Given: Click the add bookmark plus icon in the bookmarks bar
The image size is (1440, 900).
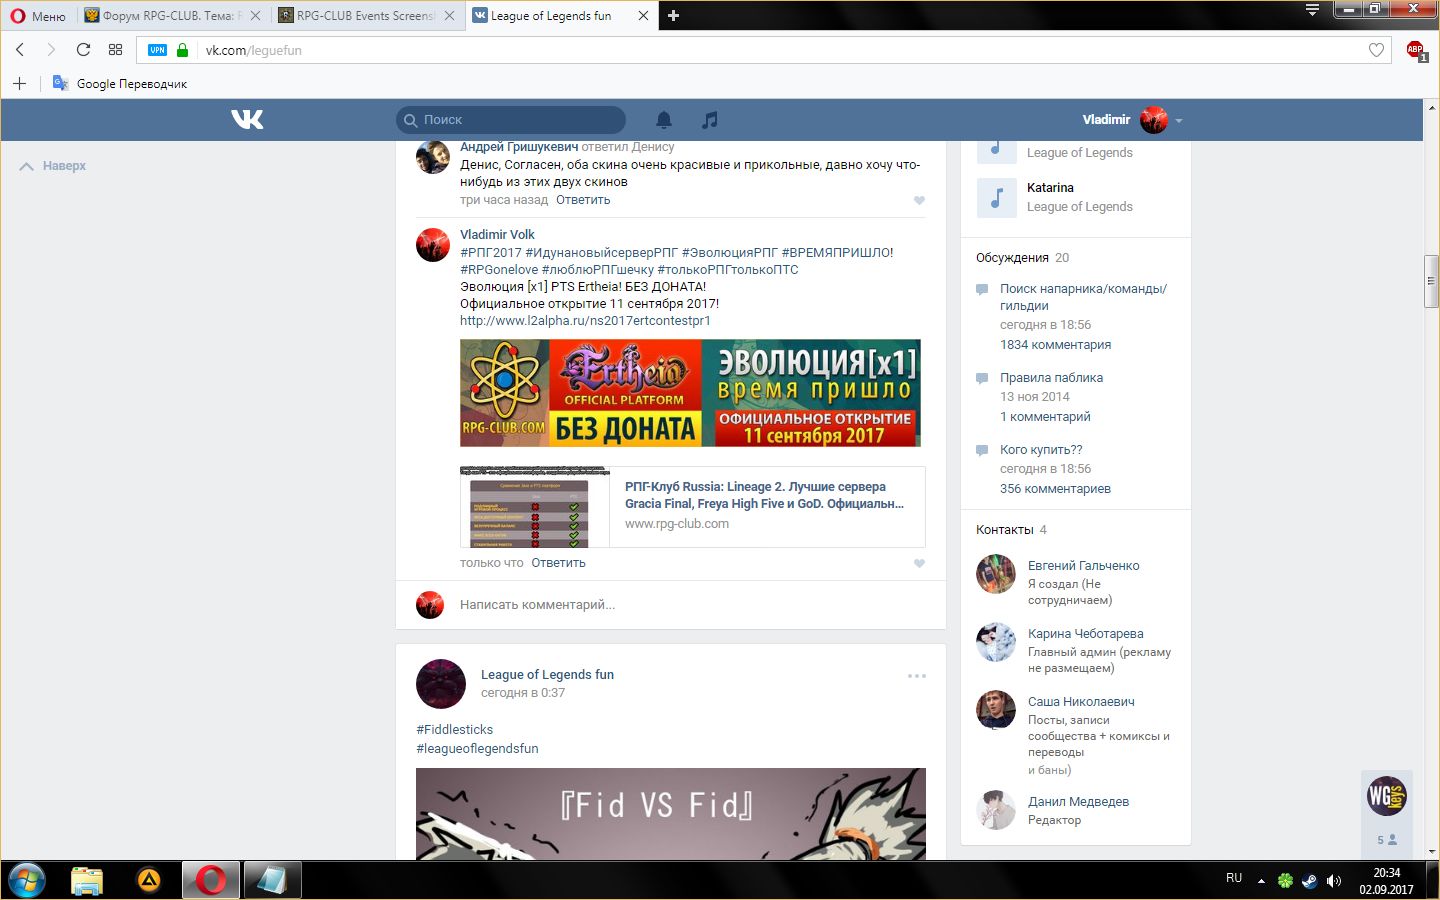Looking at the screenshot, I should (x=19, y=83).
